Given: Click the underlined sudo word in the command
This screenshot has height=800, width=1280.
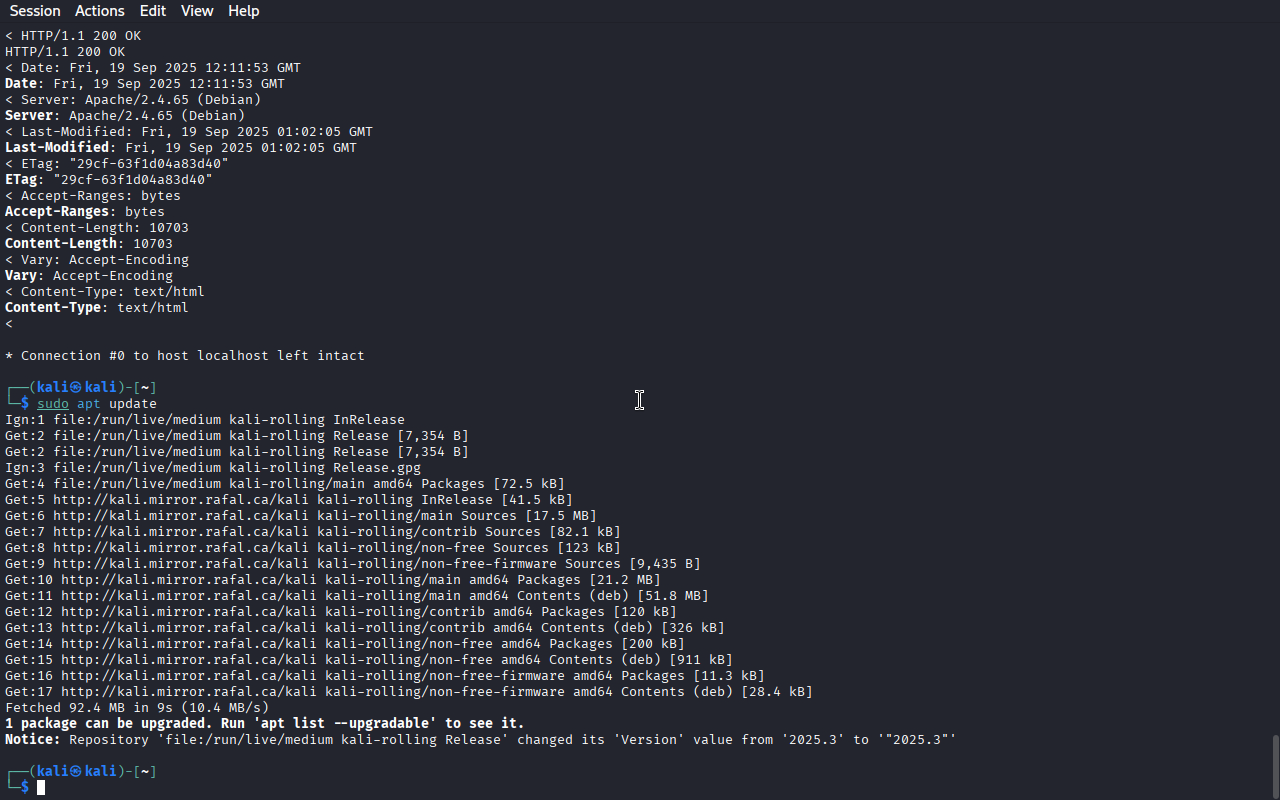Looking at the screenshot, I should point(53,404).
